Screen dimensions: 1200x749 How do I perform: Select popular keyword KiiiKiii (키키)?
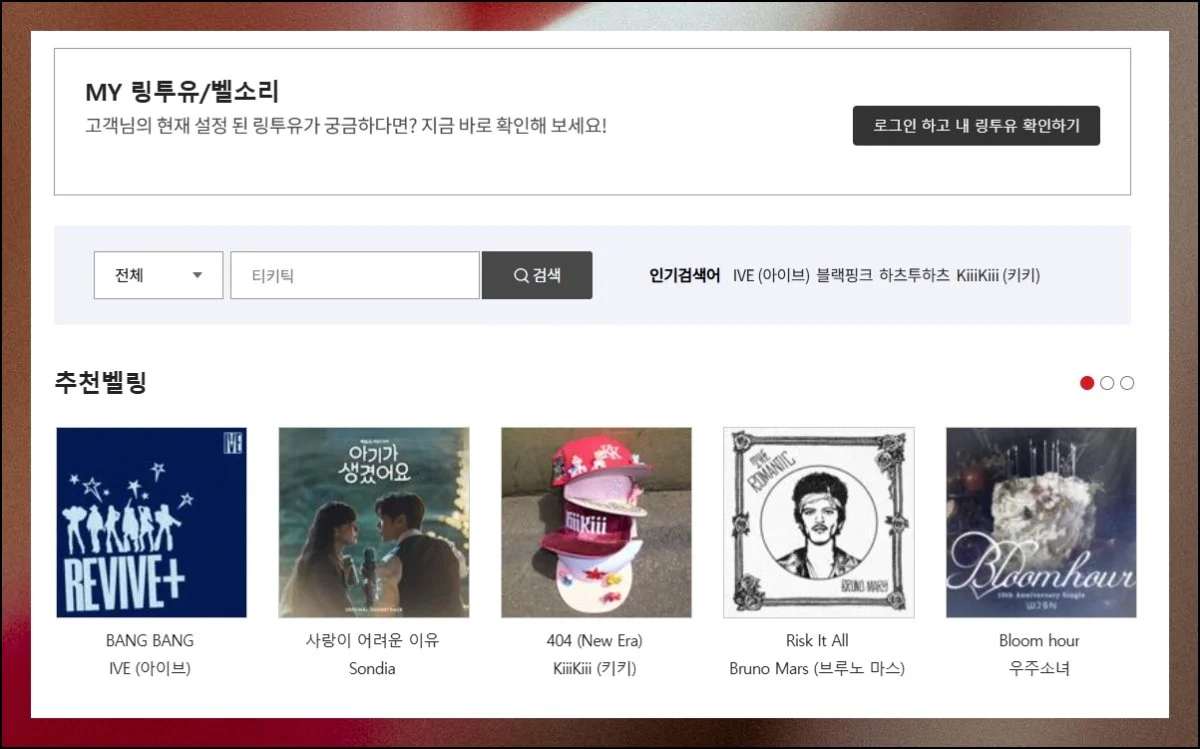click(x=997, y=275)
